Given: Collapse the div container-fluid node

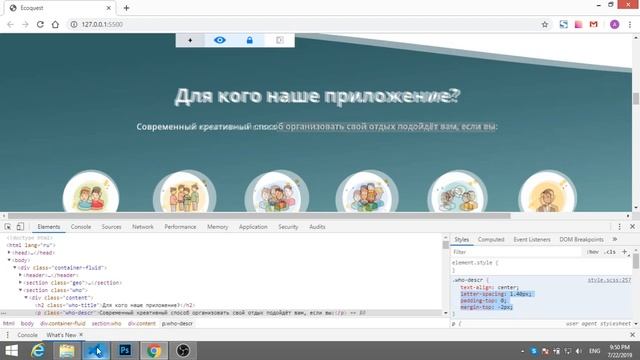Looking at the screenshot, I should (x=15, y=268).
